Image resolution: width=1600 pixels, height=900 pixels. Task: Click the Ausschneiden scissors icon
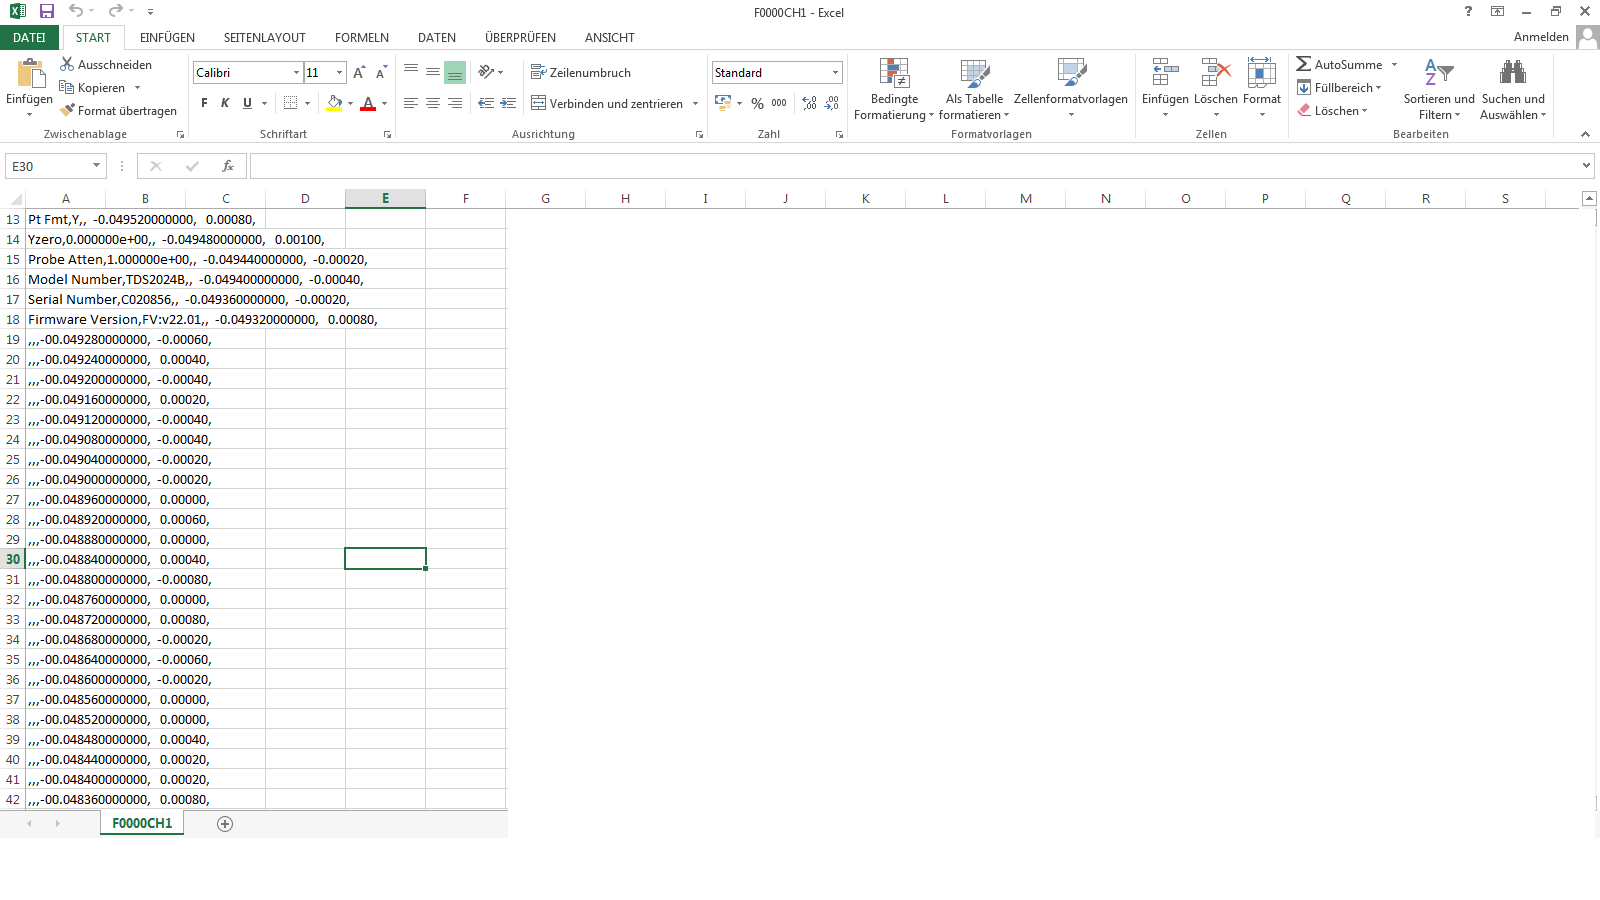click(x=67, y=64)
